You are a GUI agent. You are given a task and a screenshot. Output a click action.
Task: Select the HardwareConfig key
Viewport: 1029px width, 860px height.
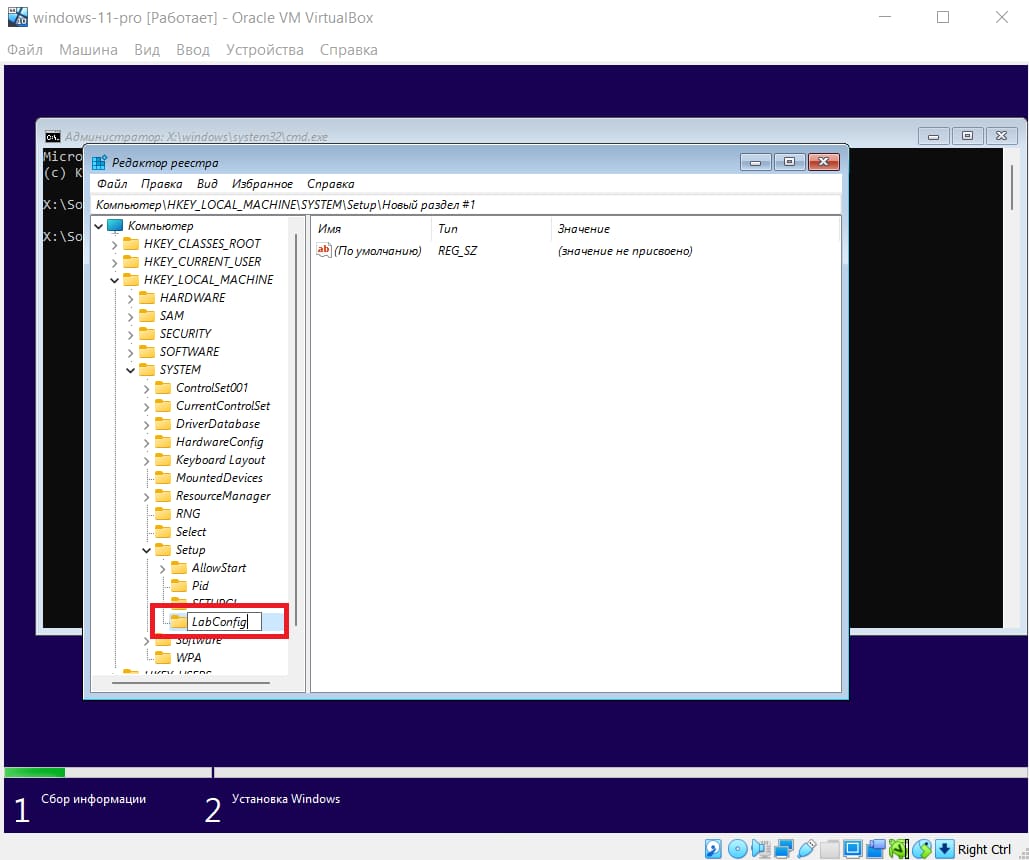coord(219,442)
